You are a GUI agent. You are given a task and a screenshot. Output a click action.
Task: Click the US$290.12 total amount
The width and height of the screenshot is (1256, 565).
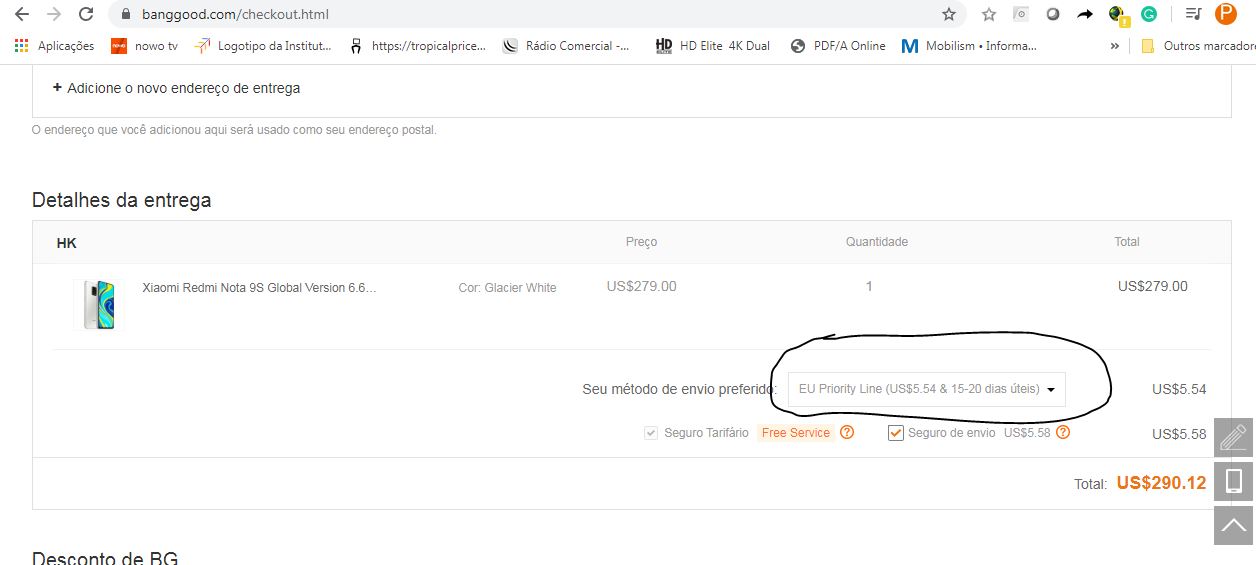(1161, 483)
